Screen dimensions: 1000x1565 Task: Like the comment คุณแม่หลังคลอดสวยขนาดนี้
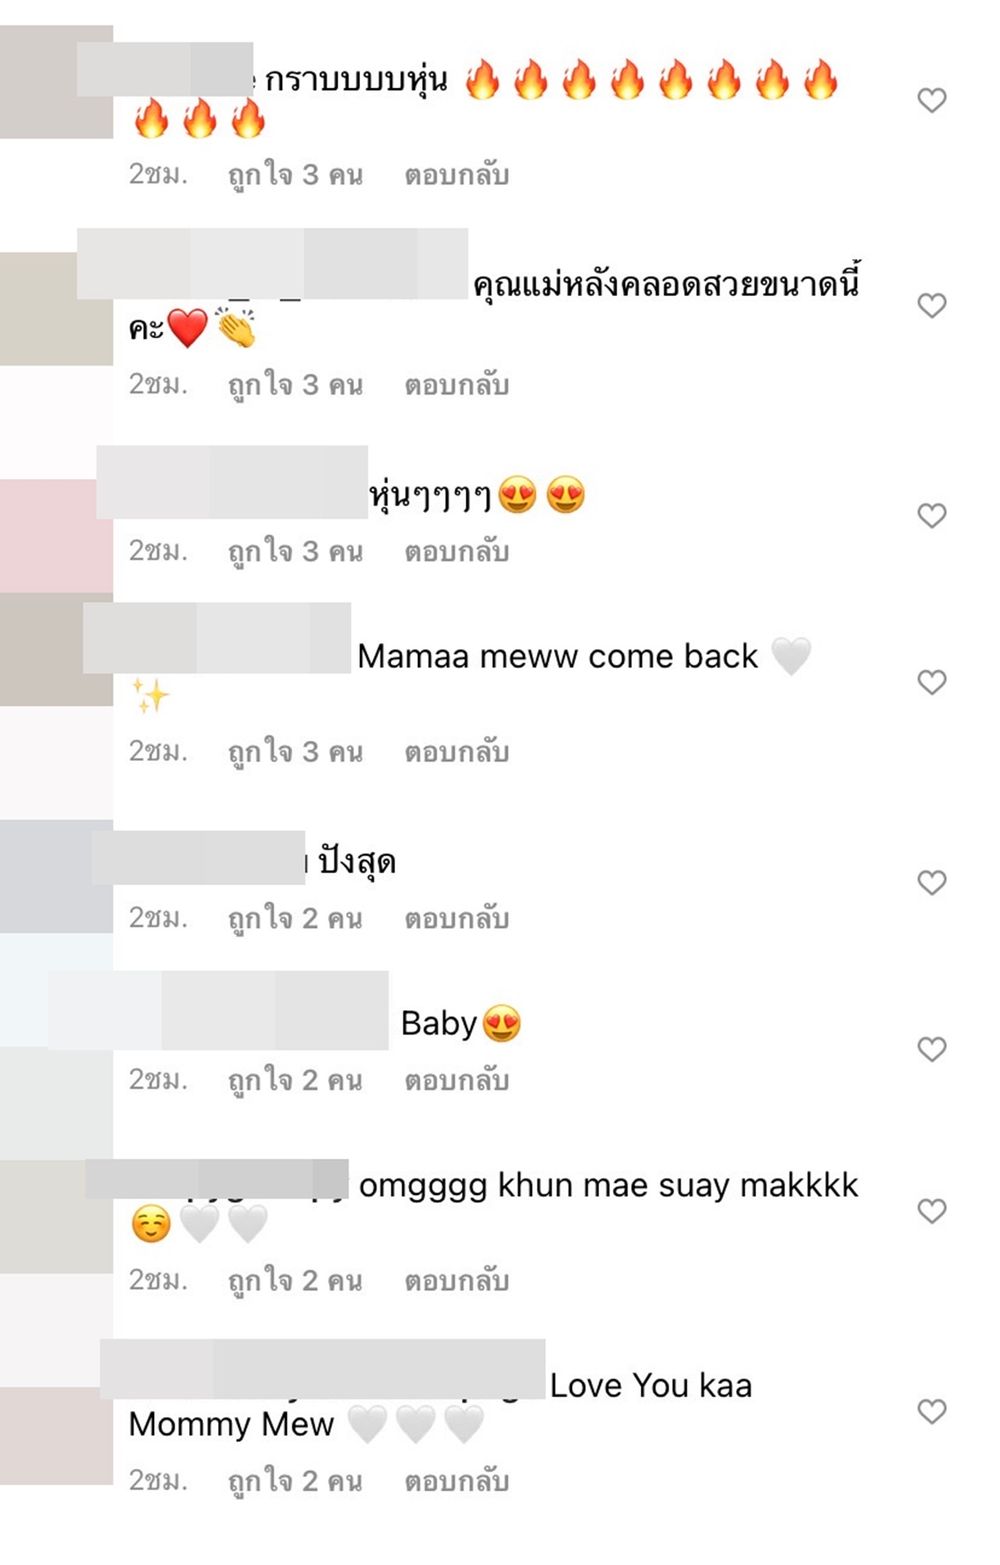pos(931,305)
